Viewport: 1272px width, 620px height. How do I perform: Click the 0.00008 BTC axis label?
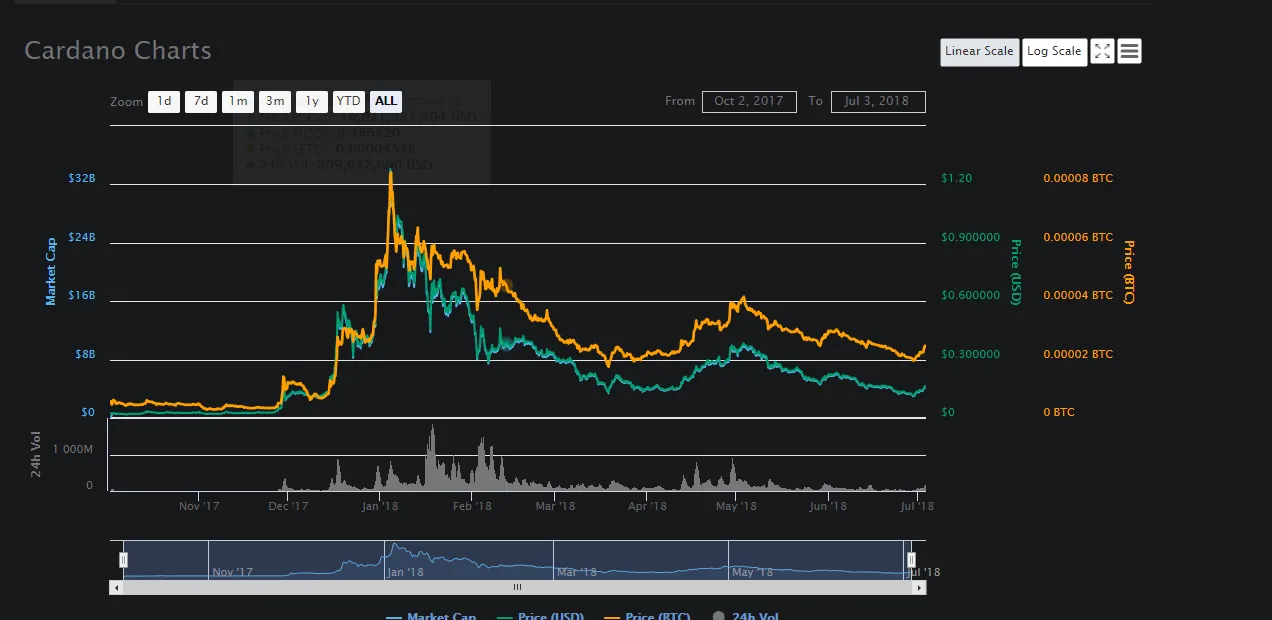[1078, 178]
